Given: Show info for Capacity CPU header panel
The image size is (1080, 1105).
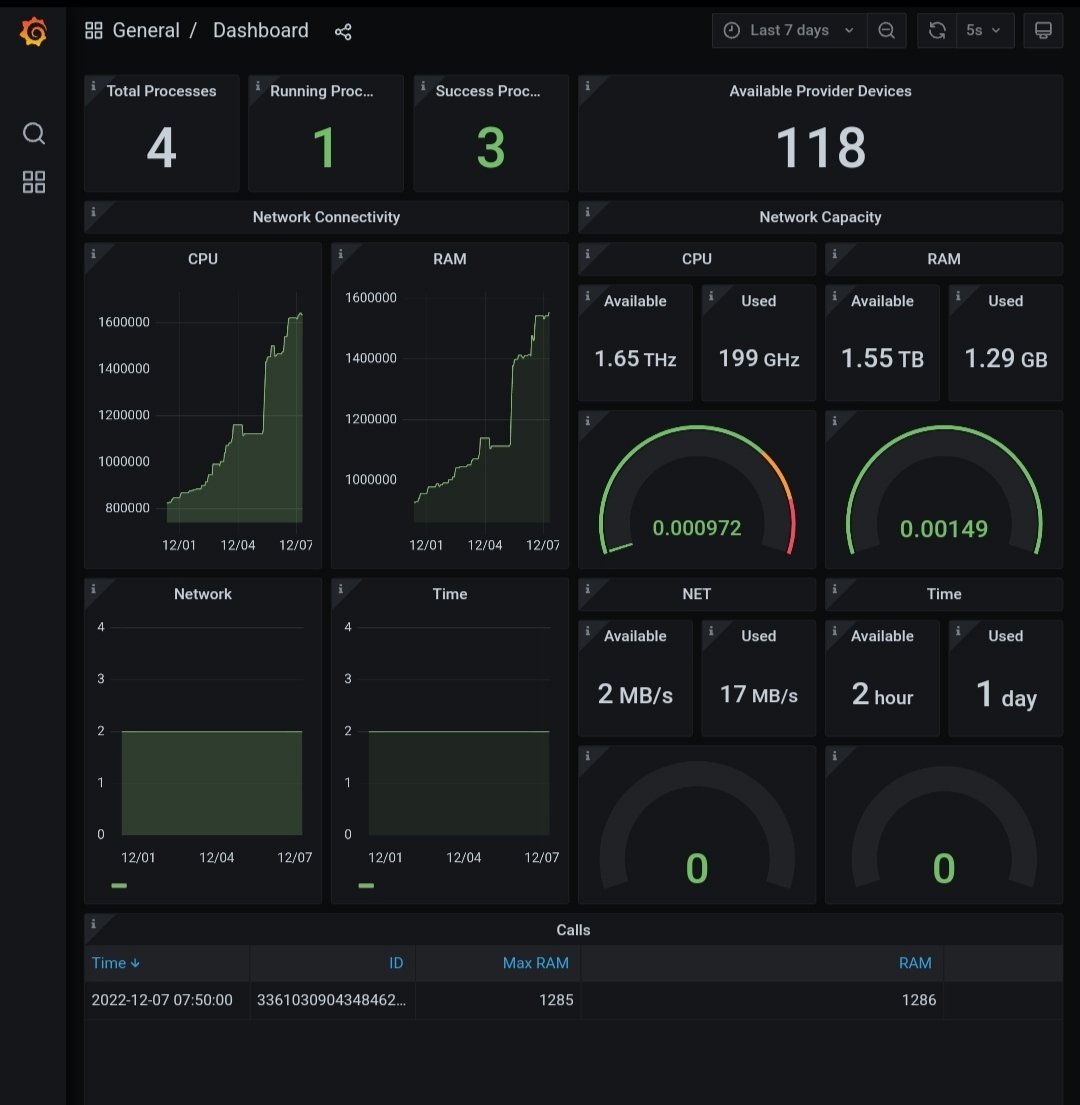Looking at the screenshot, I should (588, 253).
